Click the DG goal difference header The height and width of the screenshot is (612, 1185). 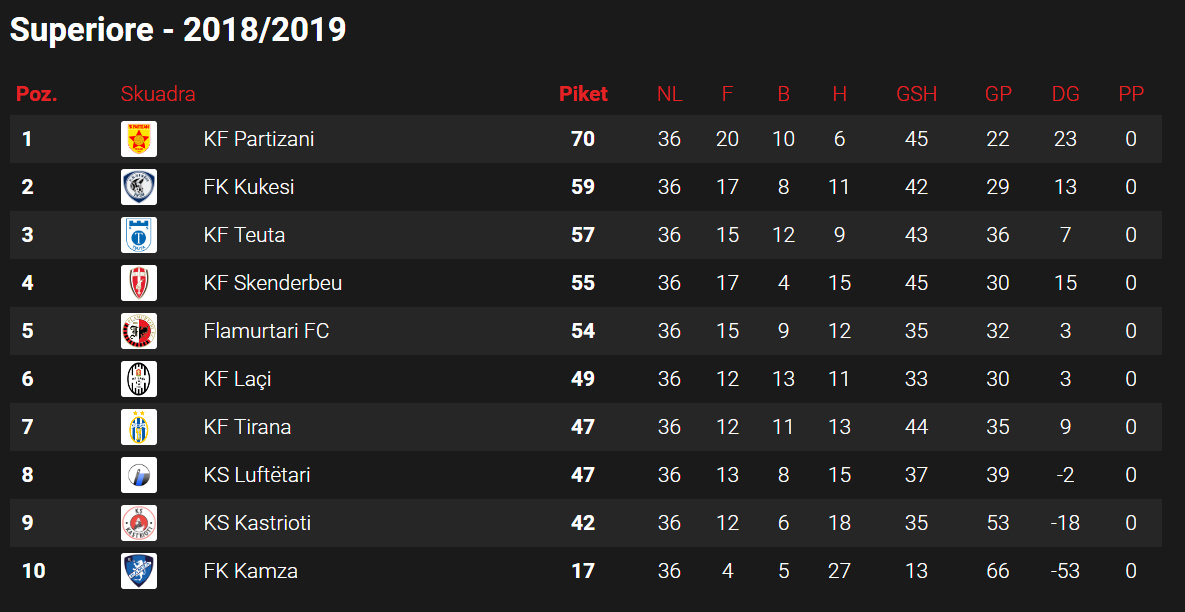point(1066,94)
